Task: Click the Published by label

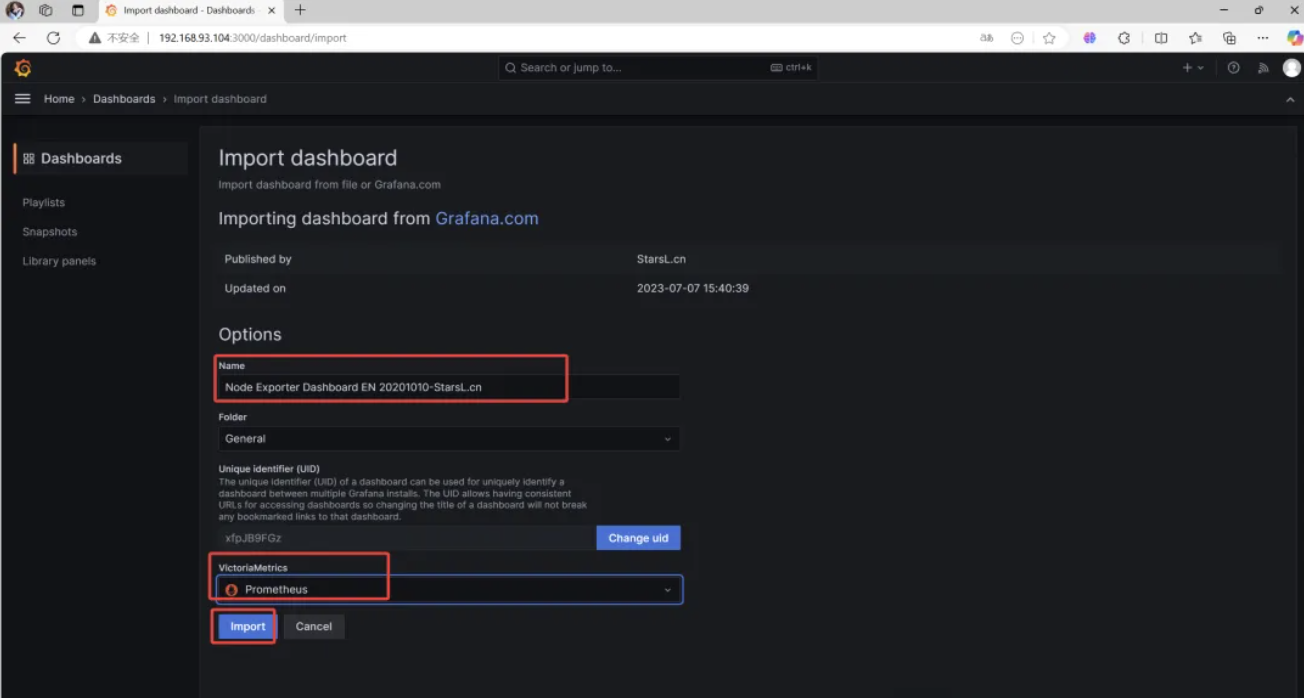Action: point(258,259)
